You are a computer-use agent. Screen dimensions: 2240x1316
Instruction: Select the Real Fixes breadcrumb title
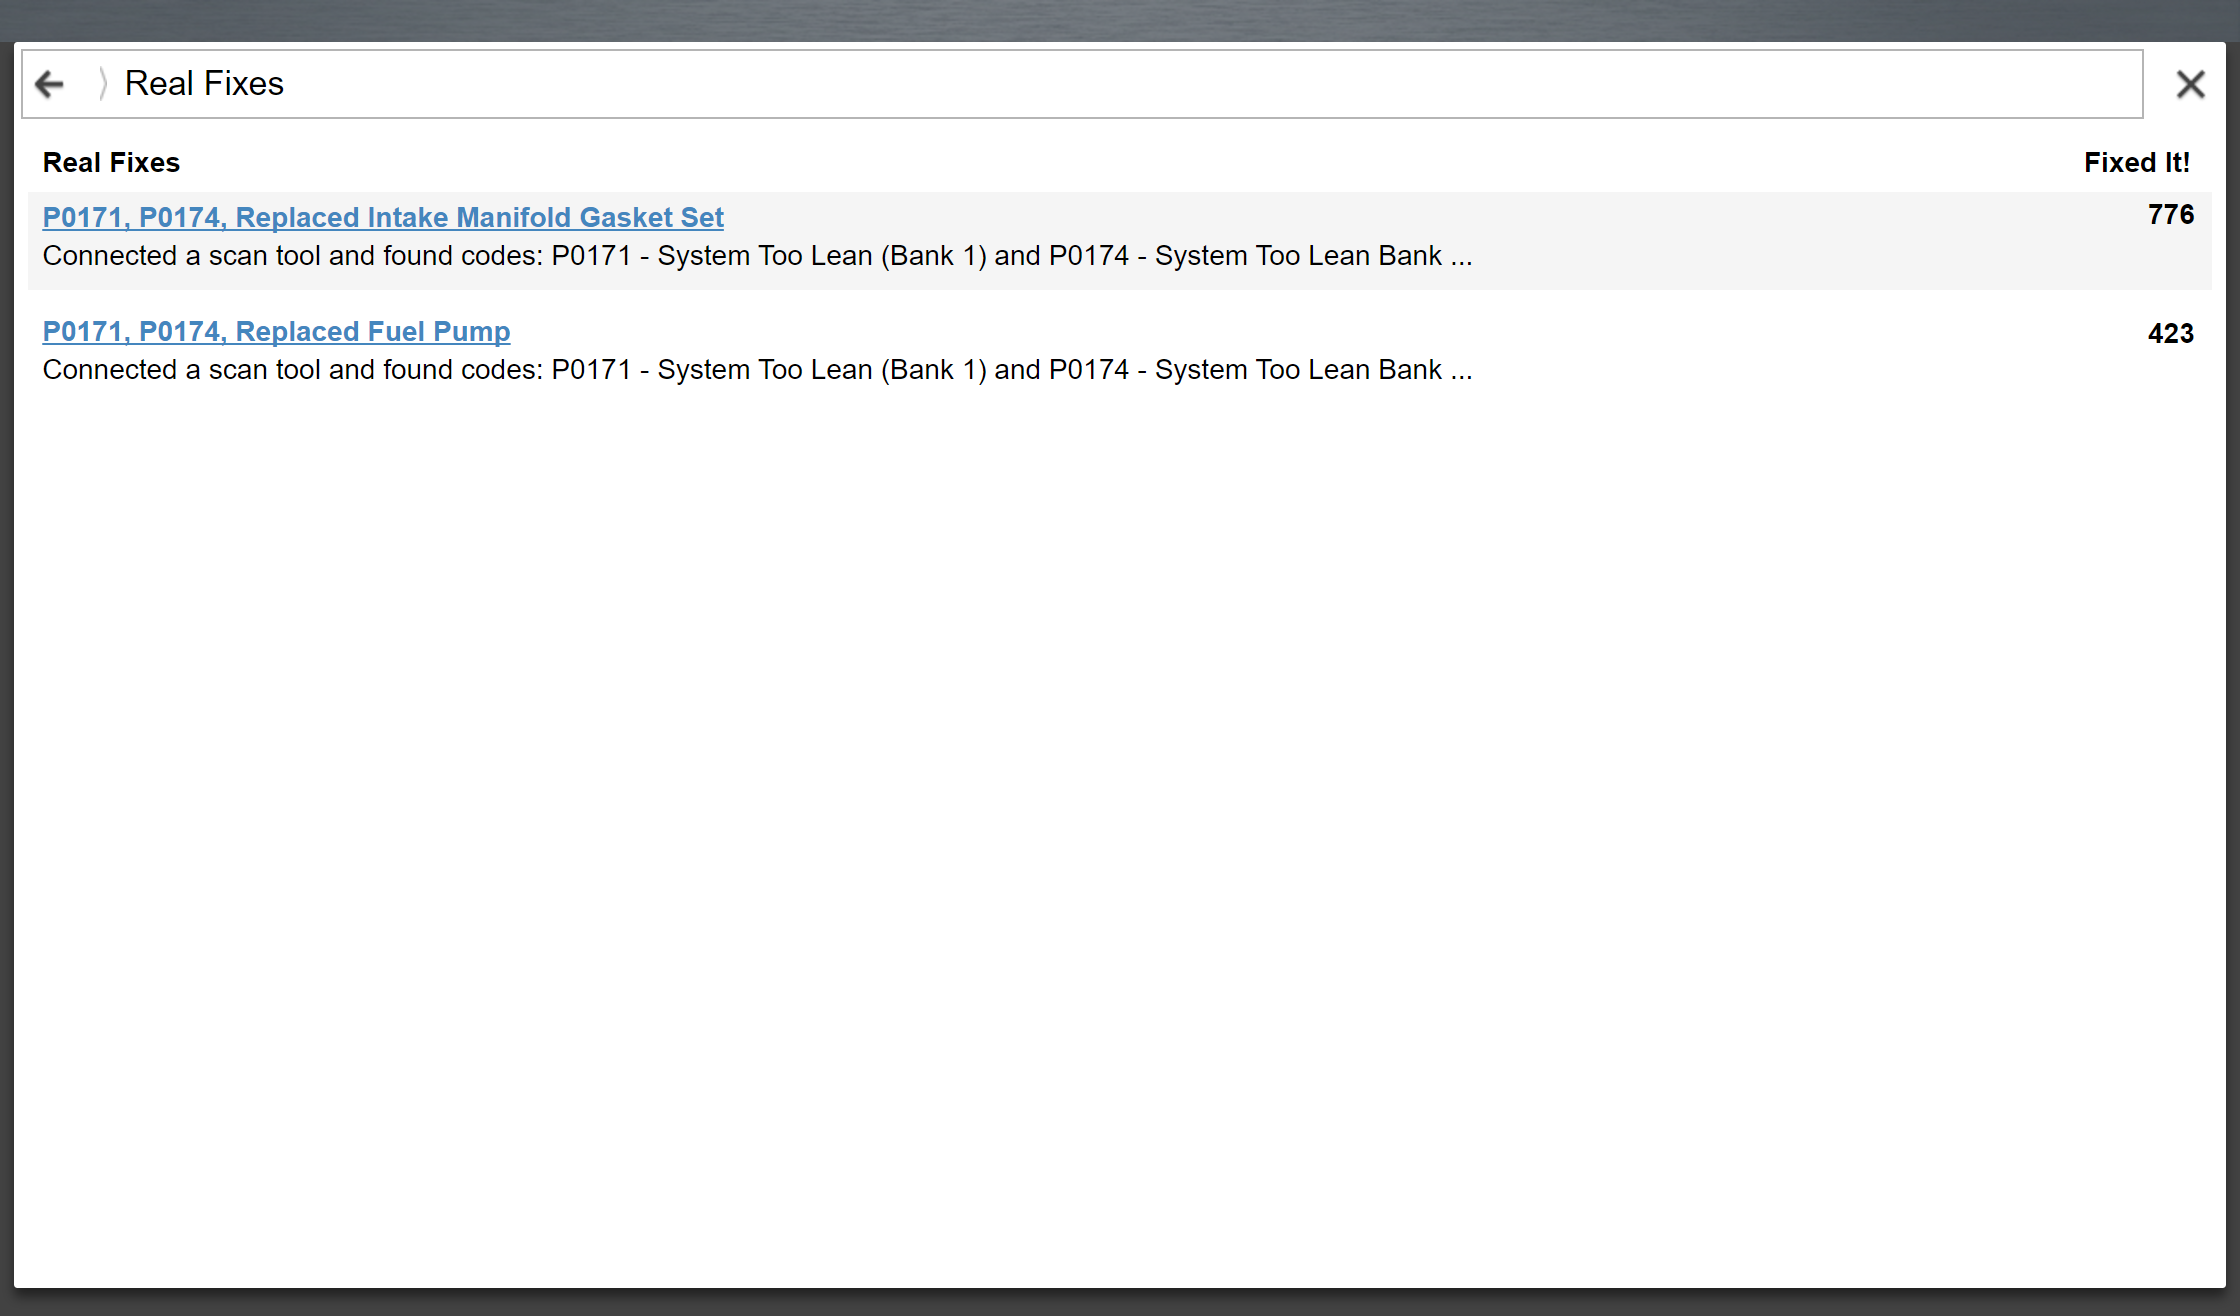tap(204, 84)
